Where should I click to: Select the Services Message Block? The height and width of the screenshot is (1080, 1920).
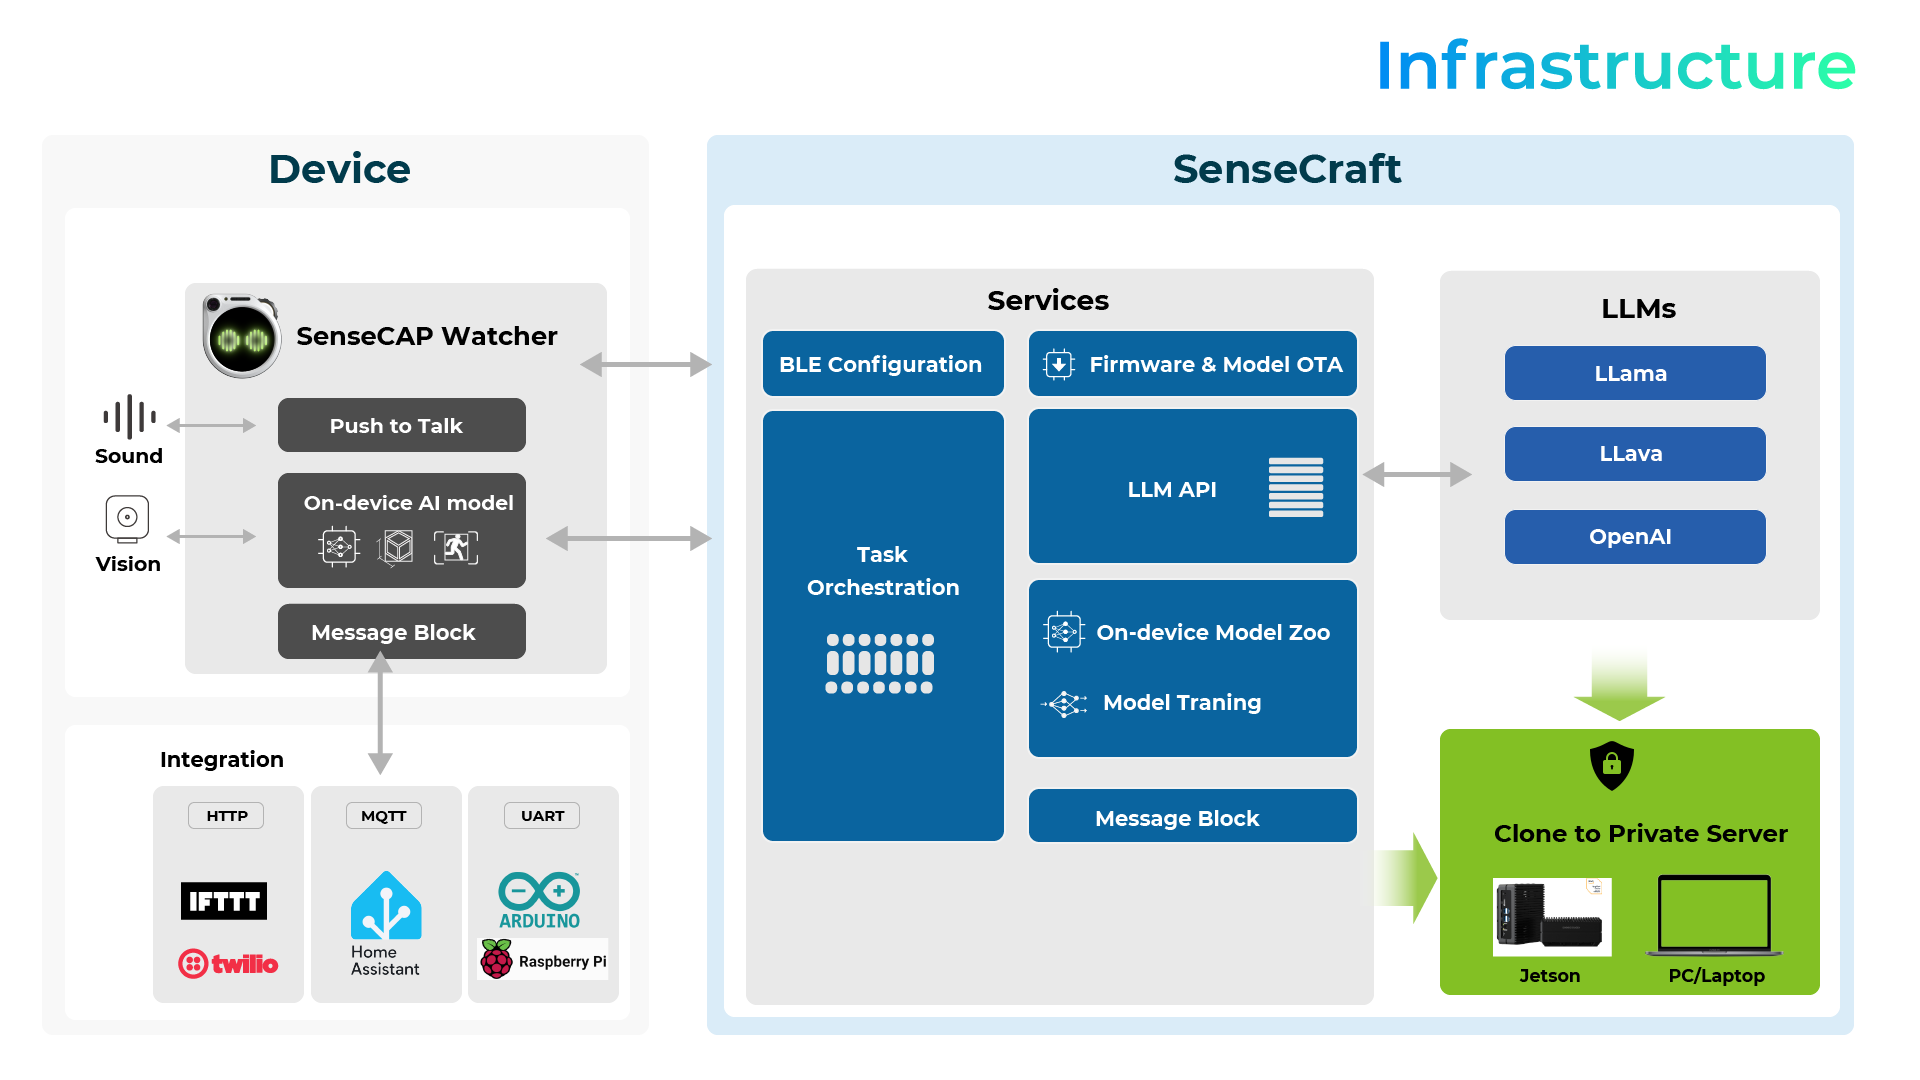click(x=1193, y=816)
